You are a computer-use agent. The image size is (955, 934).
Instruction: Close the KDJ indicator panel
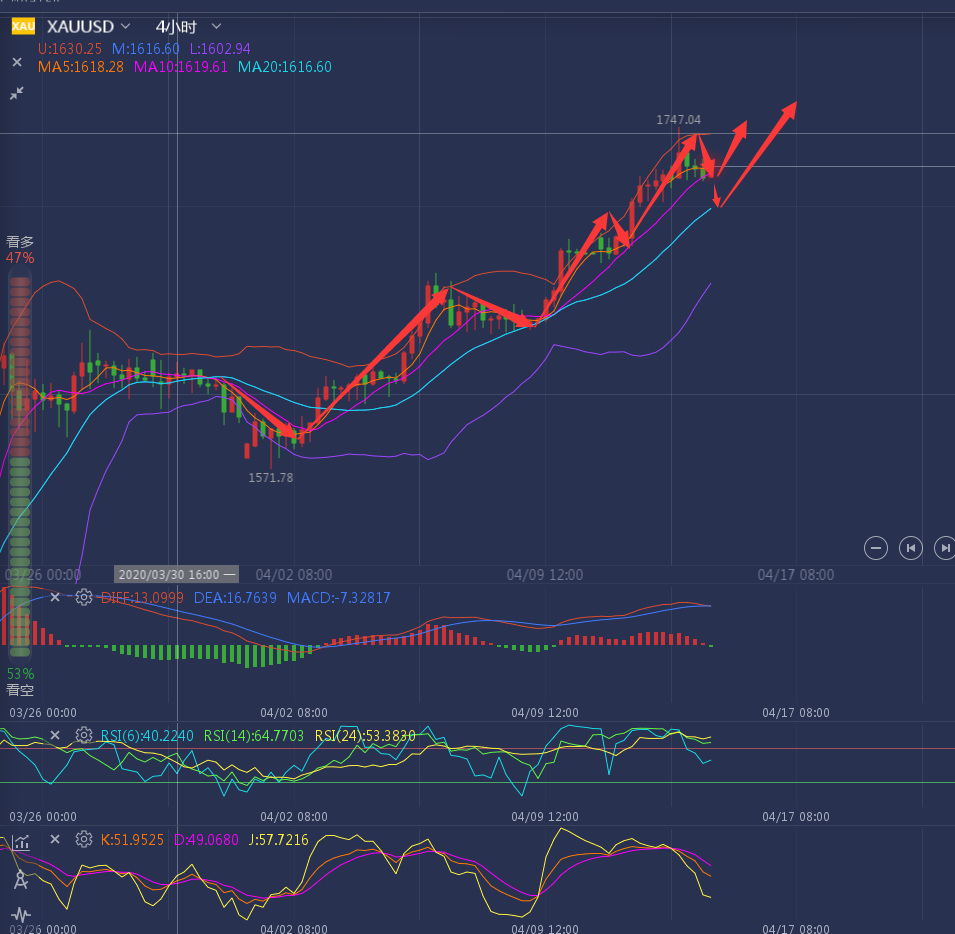pos(56,839)
